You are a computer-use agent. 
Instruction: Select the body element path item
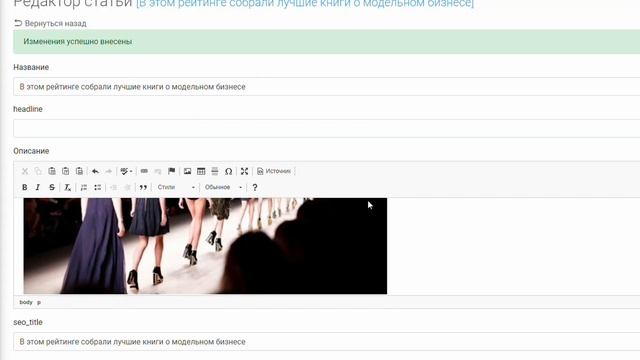click(26, 302)
